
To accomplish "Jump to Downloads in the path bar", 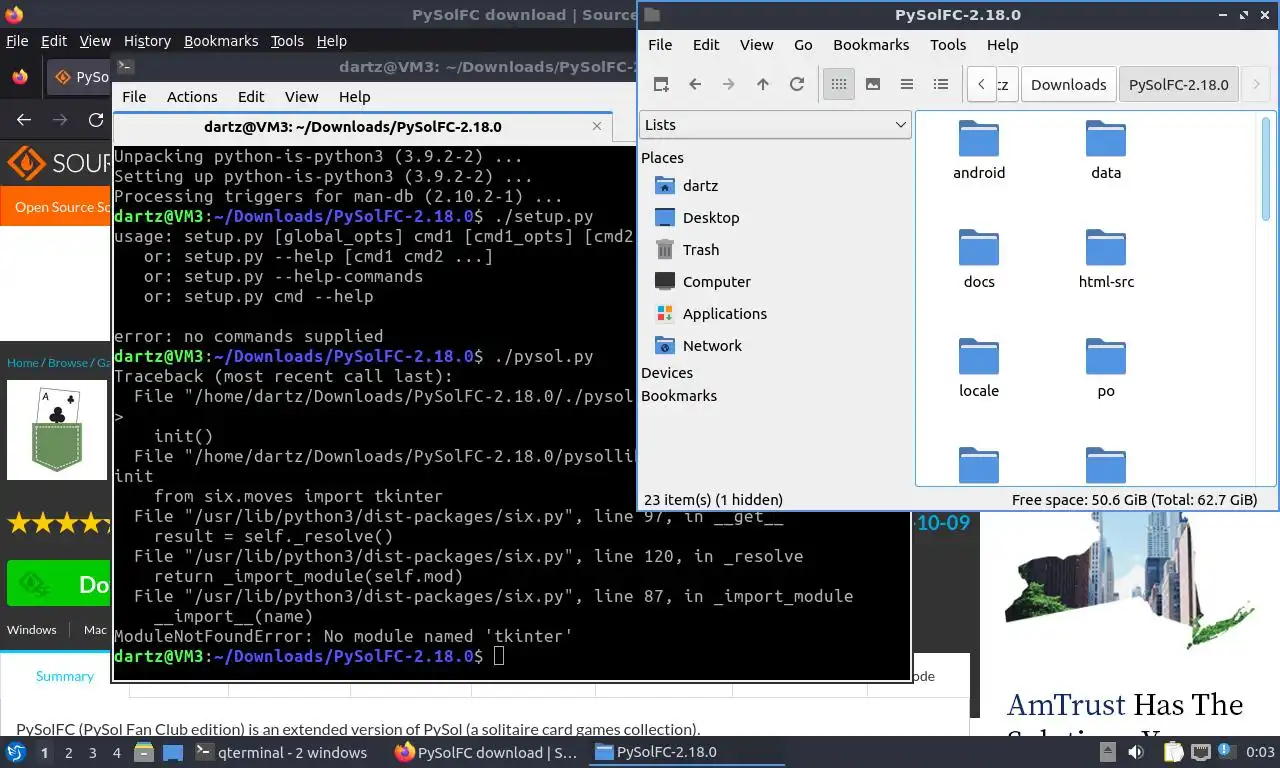I will pyautogui.click(x=1068, y=84).
